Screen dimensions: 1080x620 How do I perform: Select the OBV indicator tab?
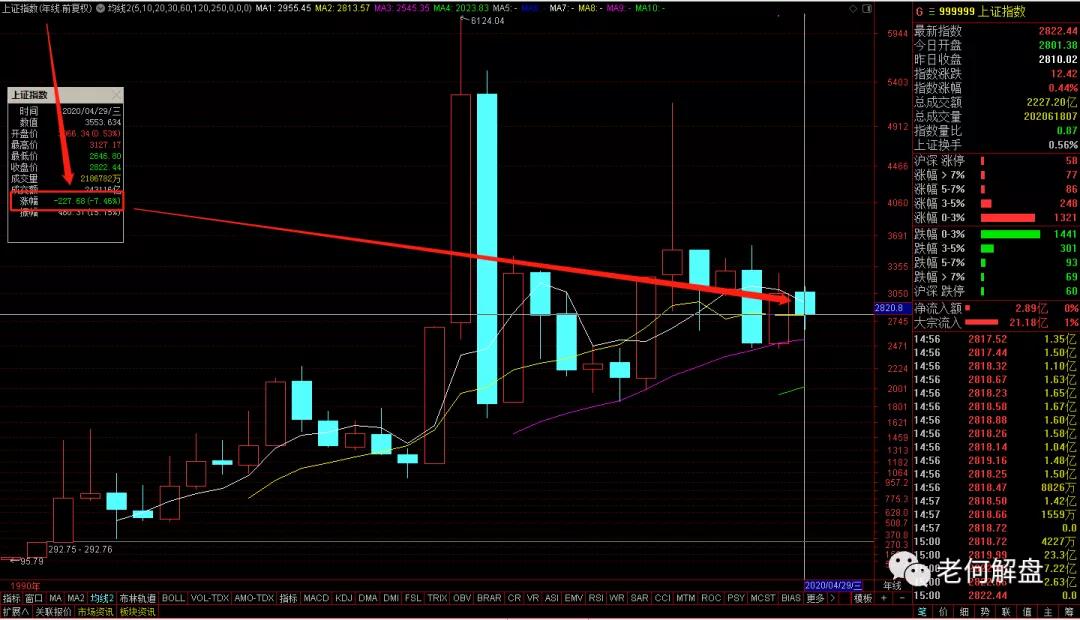pyautogui.click(x=462, y=598)
